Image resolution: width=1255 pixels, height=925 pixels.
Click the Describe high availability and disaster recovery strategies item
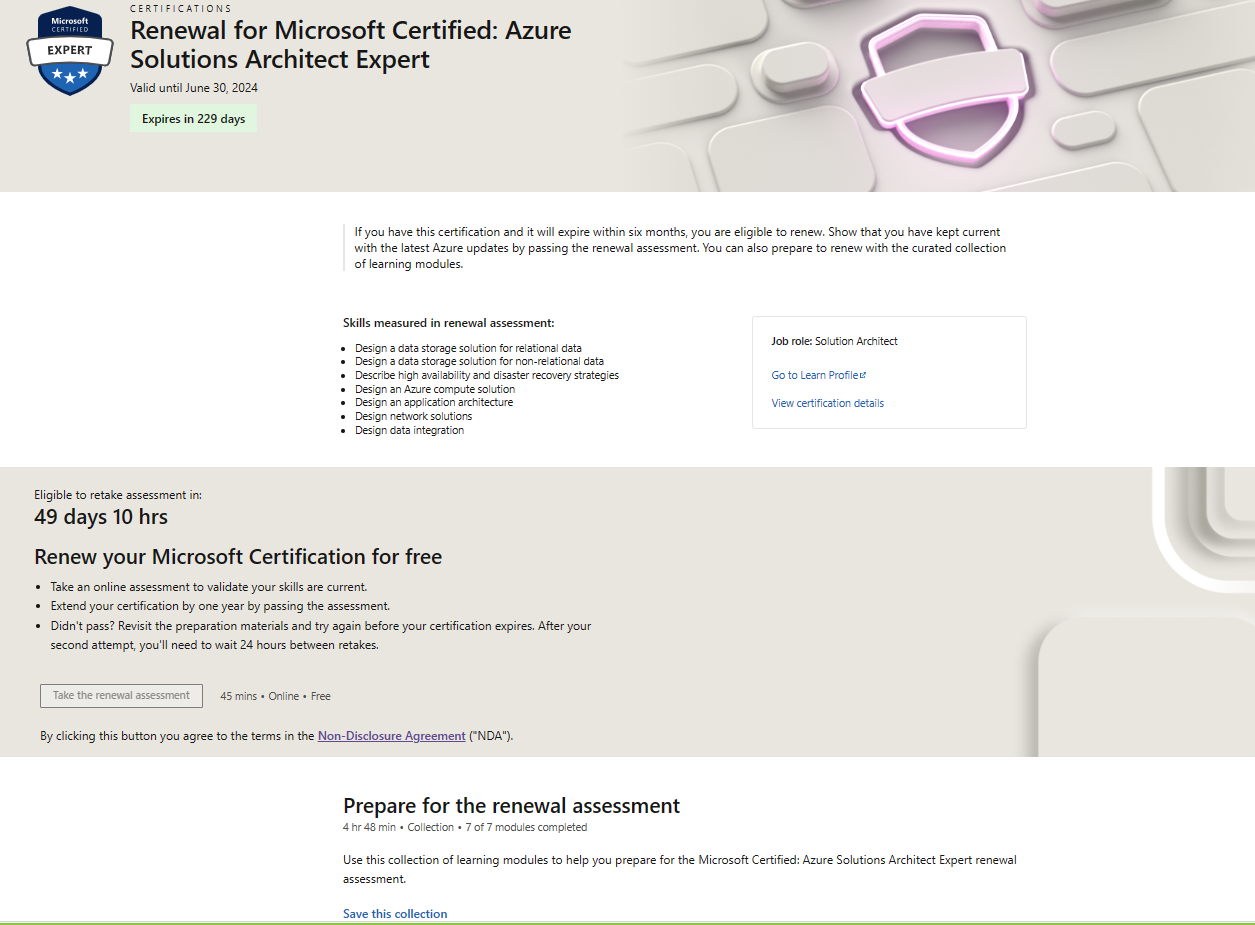[487, 375]
